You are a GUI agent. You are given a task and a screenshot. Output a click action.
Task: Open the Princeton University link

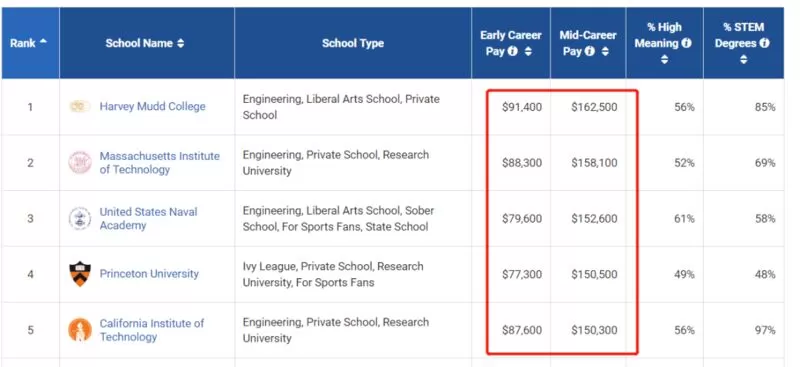pos(149,274)
